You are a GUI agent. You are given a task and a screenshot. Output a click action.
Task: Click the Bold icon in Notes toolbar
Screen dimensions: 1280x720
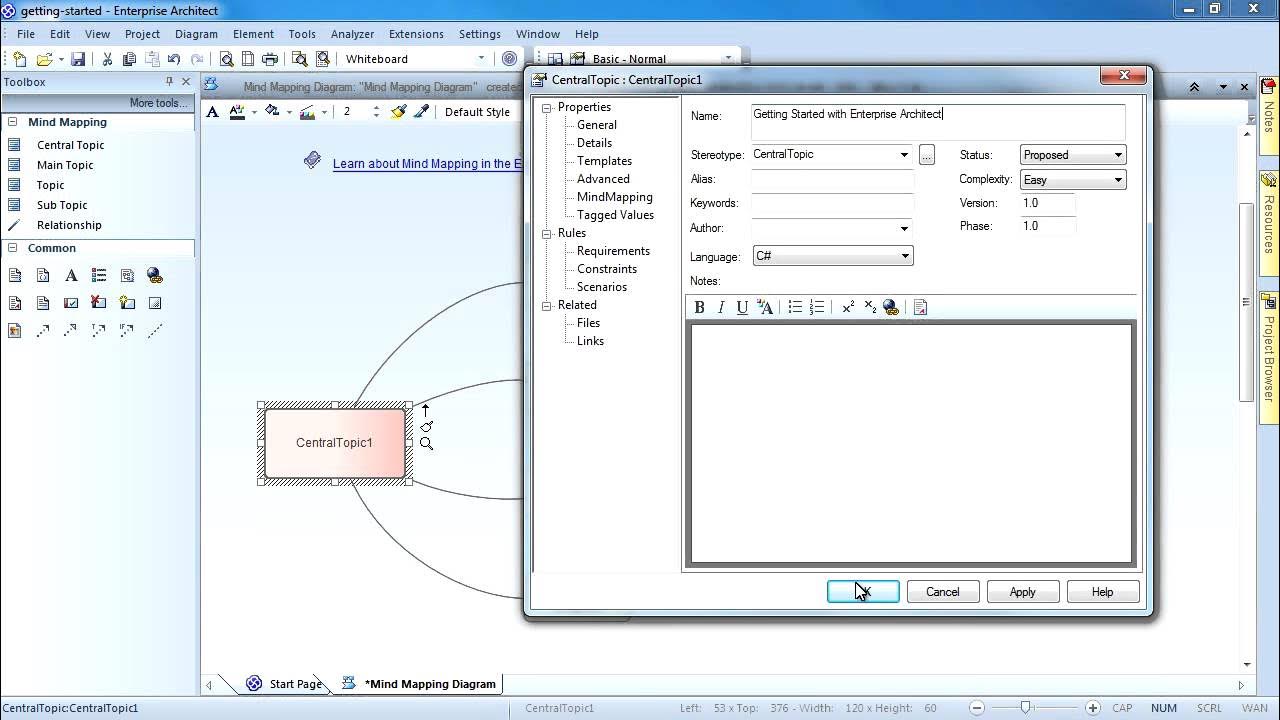[x=699, y=307]
